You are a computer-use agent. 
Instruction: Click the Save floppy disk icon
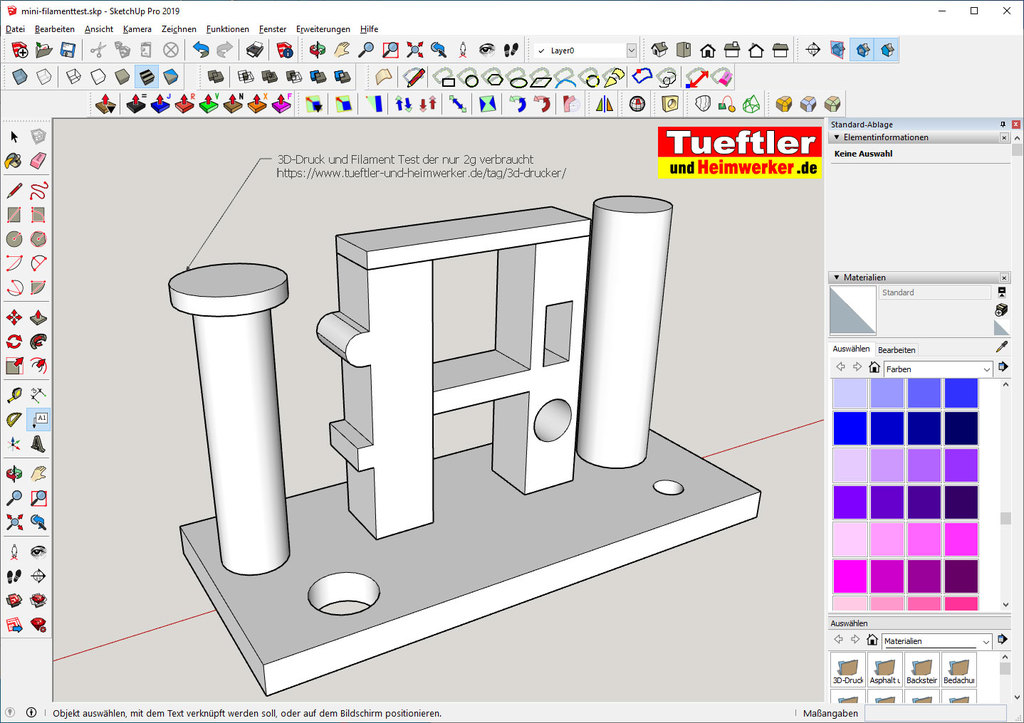point(68,49)
